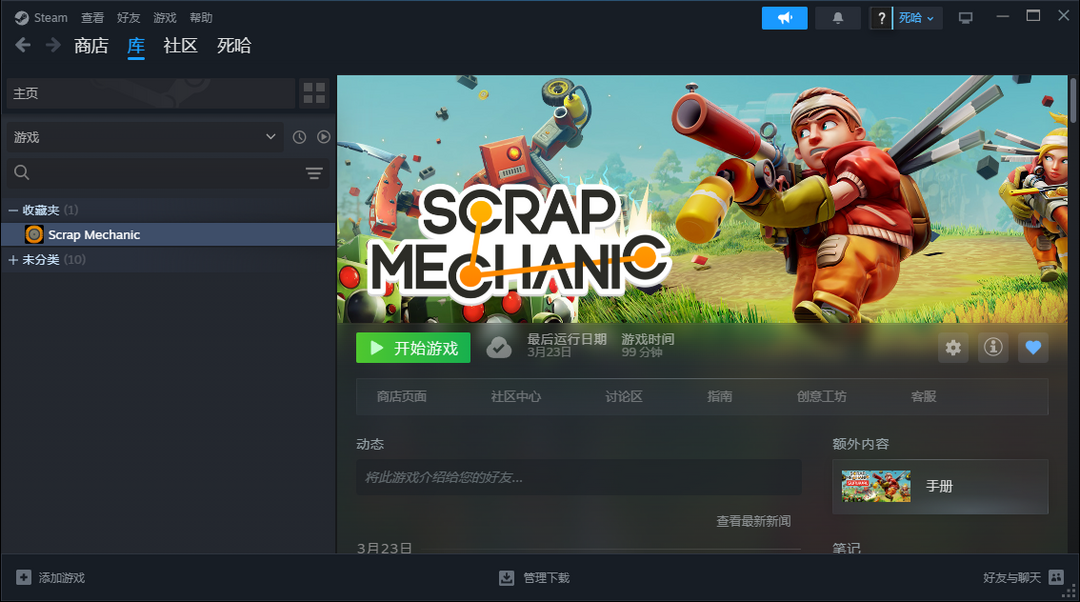
Task: Collapse the 收藏夹 category
Action: coord(13,210)
